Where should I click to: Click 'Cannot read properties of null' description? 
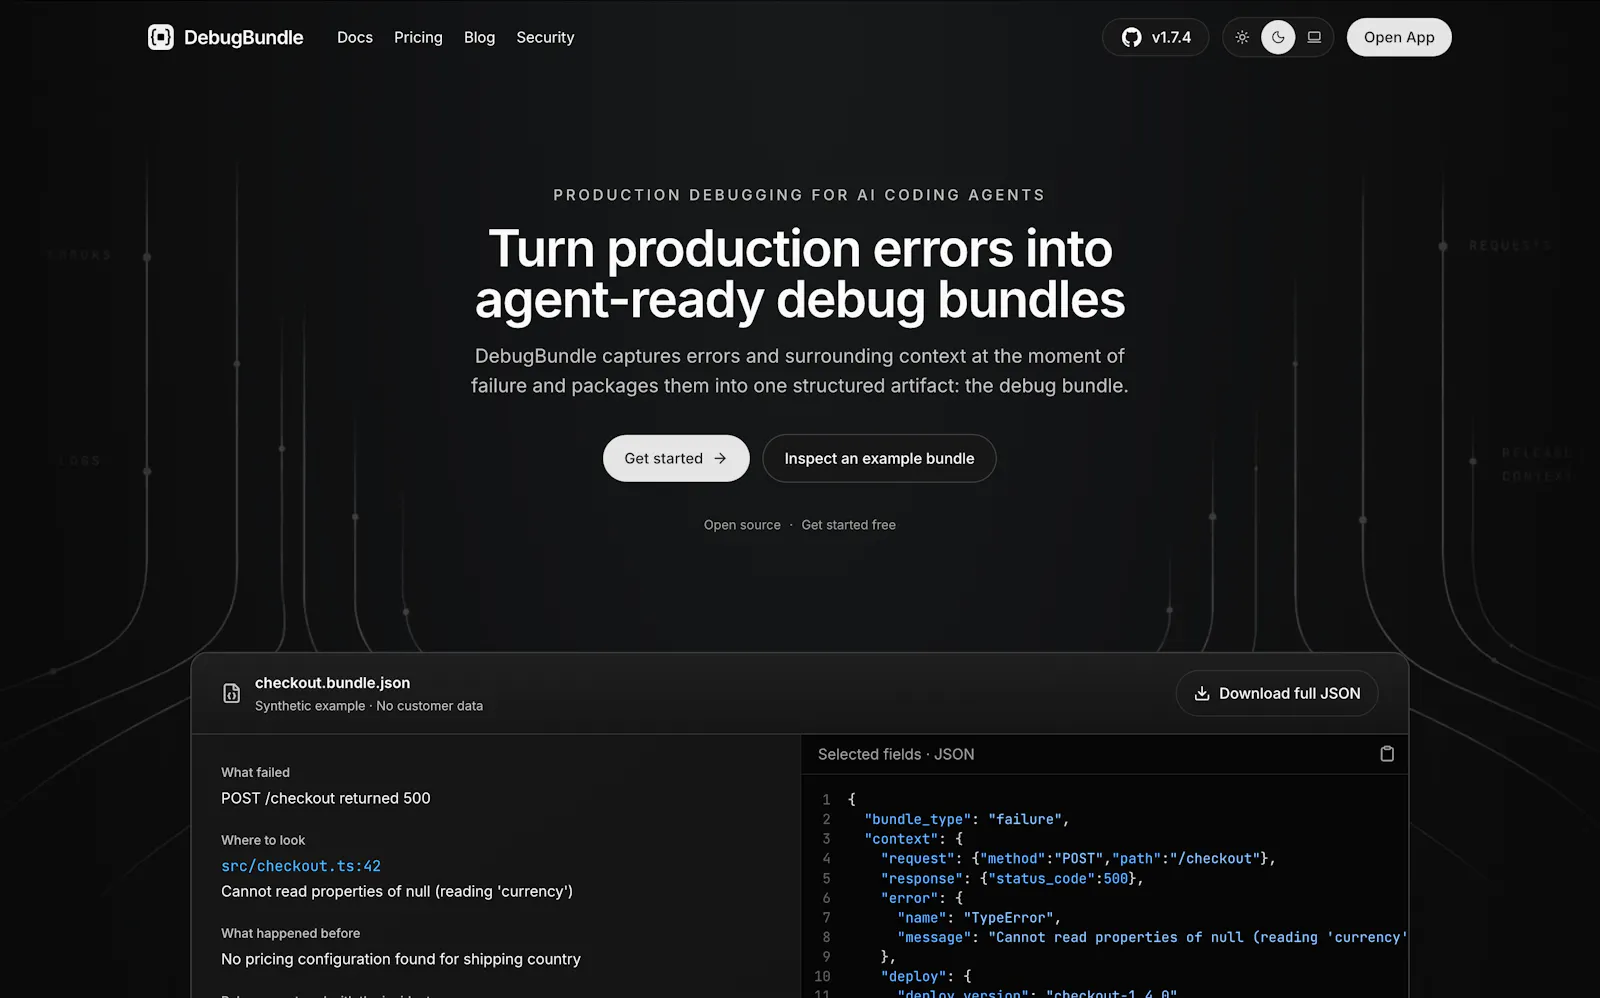pyautogui.click(x=397, y=891)
